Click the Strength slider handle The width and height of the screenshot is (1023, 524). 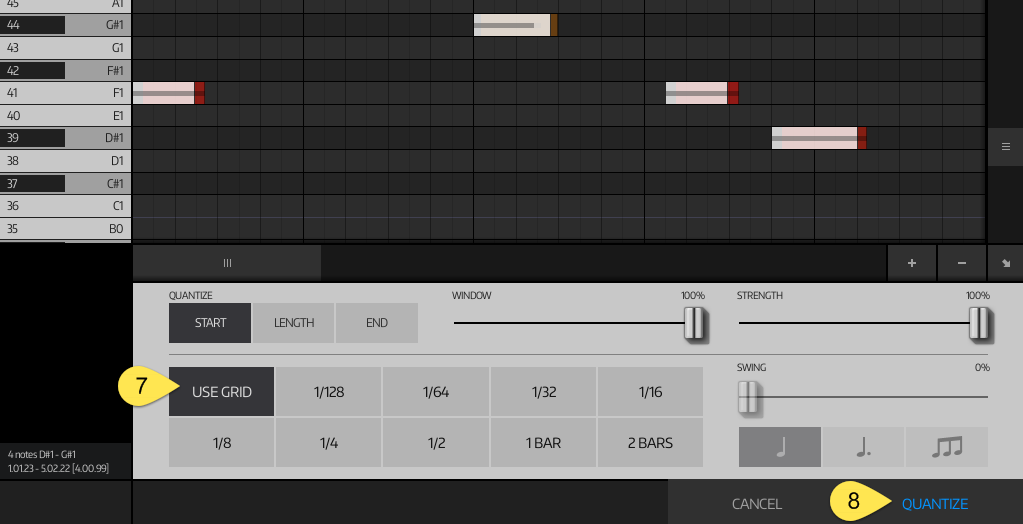pyautogui.click(x=978, y=324)
